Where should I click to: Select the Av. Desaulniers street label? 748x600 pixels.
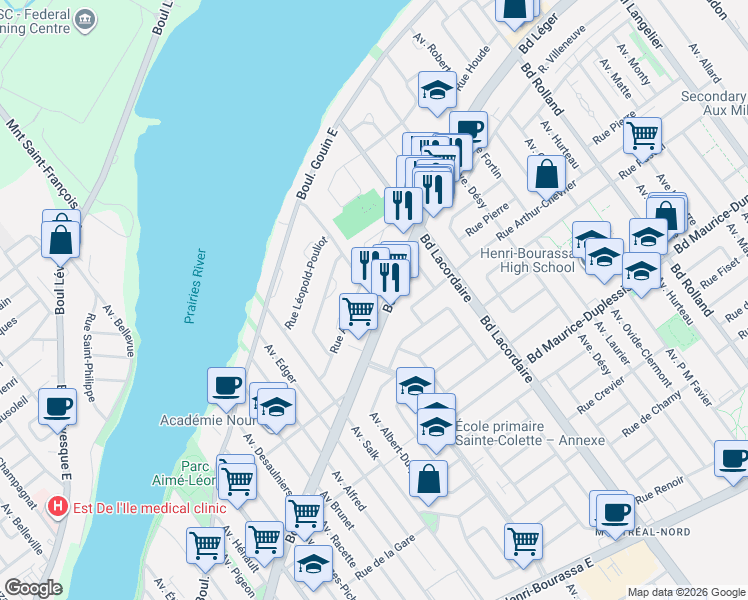267,464
